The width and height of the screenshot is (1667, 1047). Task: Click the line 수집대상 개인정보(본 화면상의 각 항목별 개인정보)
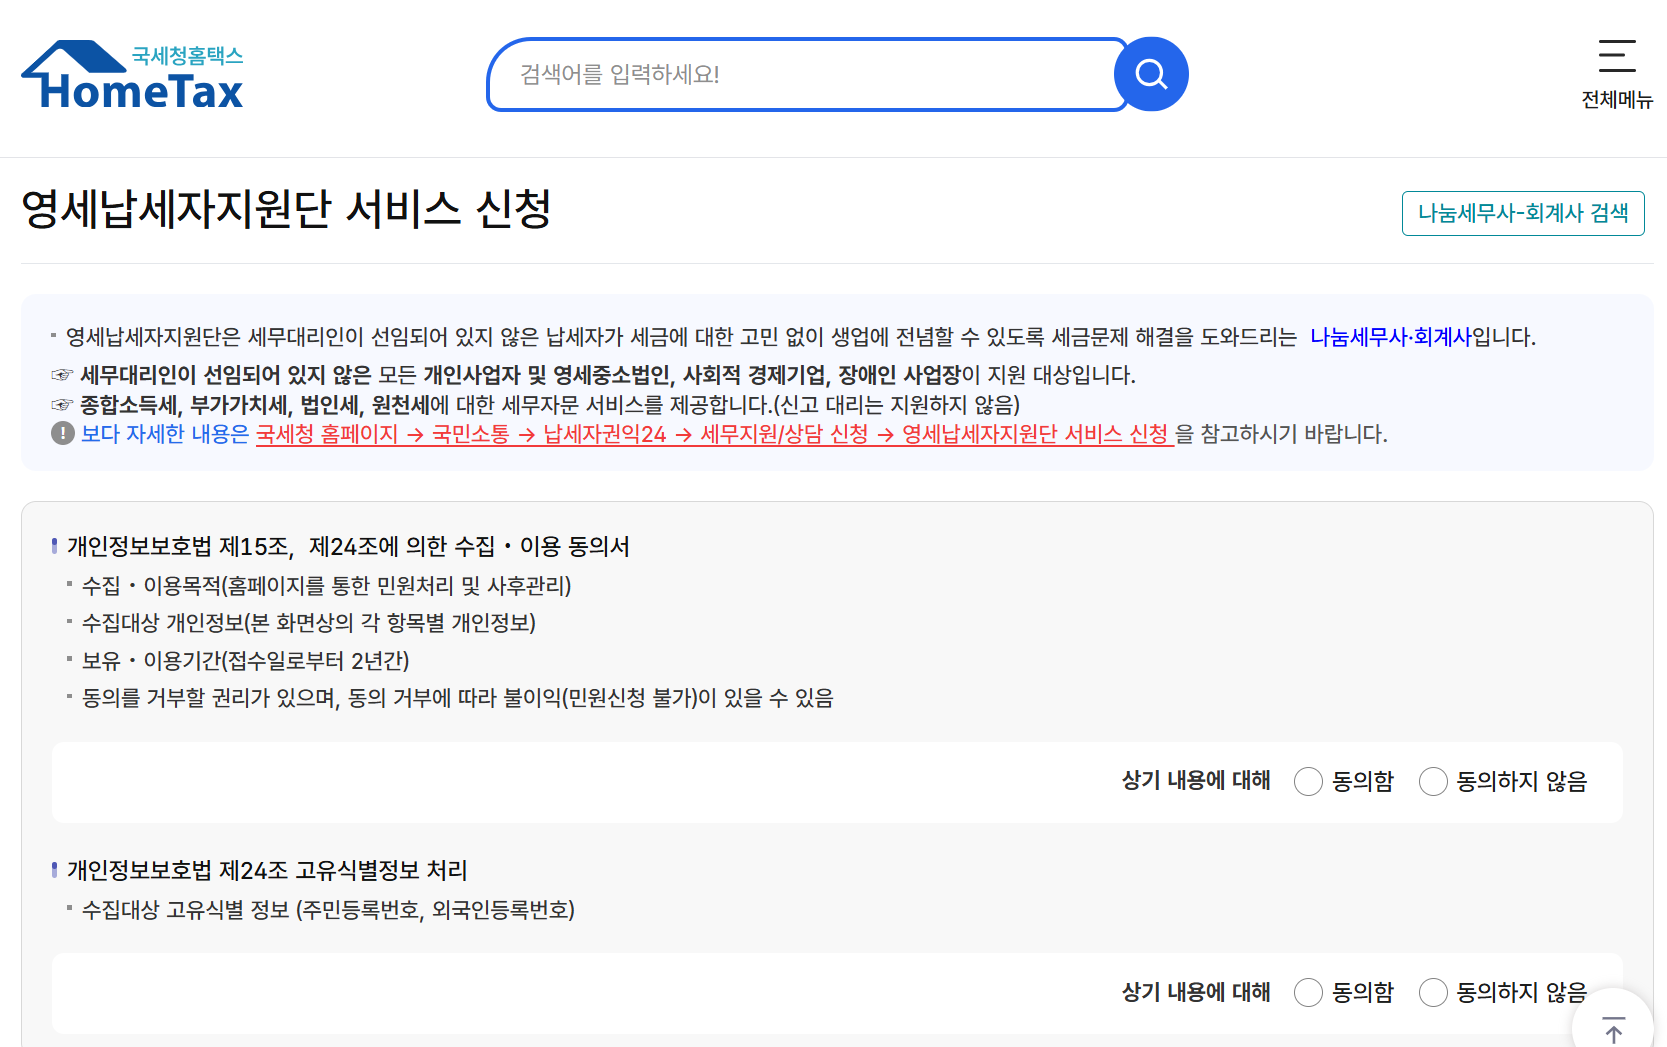coord(308,623)
